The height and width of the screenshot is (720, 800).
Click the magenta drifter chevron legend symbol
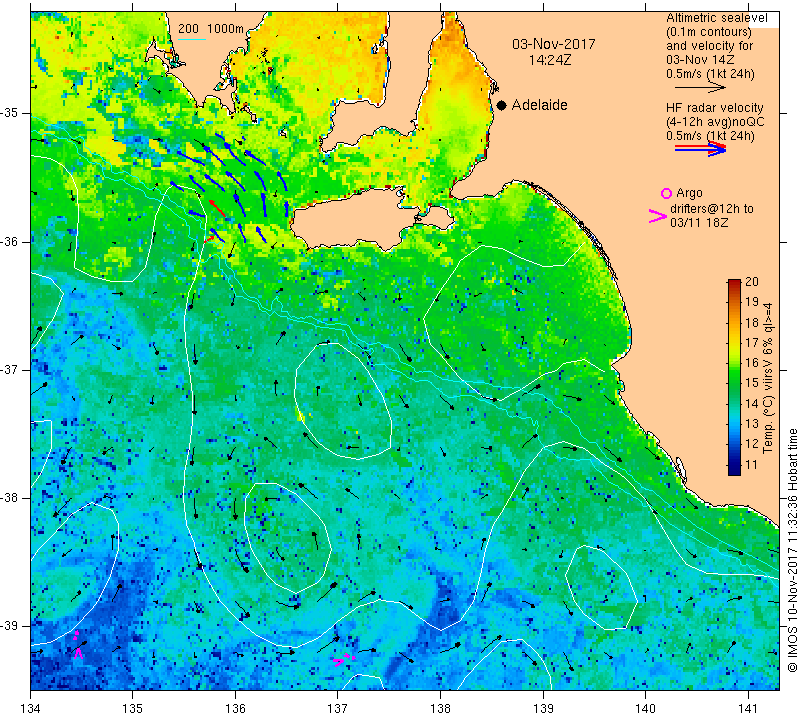coord(658,216)
